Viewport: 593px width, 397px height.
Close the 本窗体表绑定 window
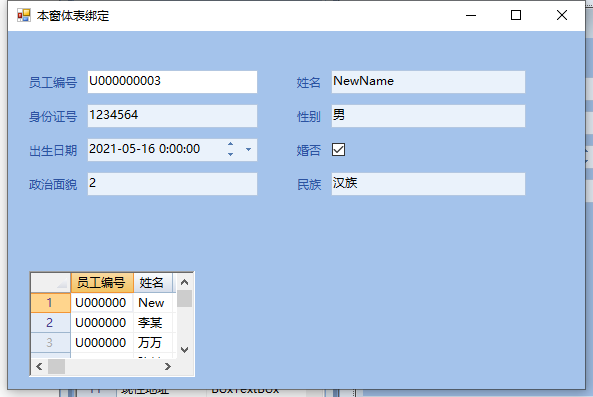point(562,16)
